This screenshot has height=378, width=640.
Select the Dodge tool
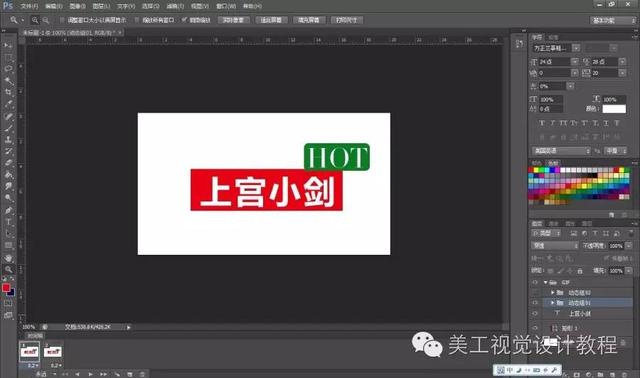[x=8, y=198]
